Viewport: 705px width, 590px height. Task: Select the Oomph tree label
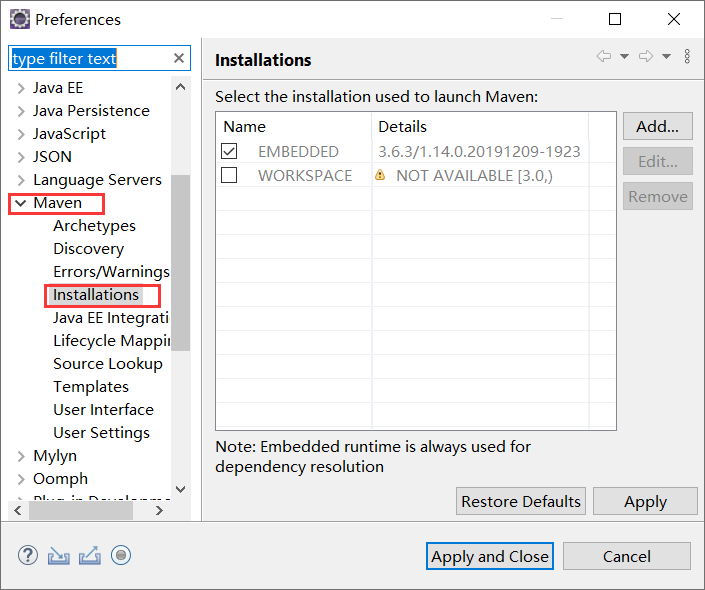[60, 479]
